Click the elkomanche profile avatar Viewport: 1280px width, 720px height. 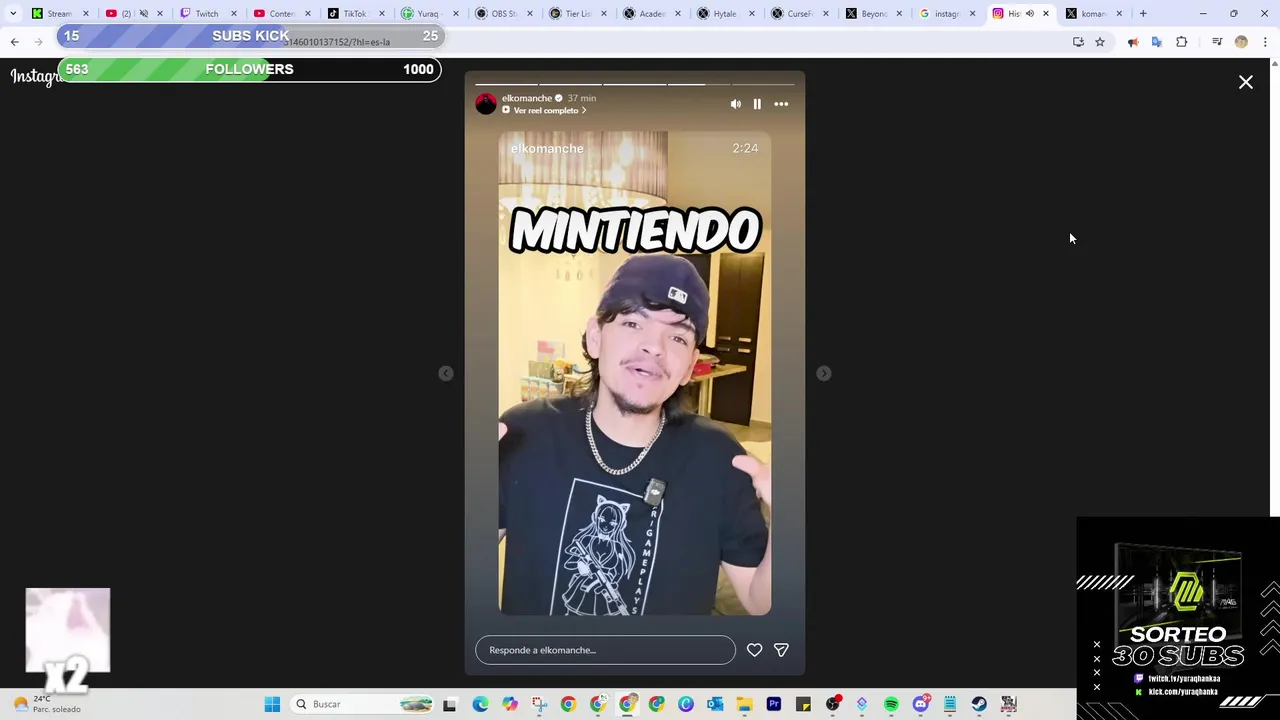486,104
